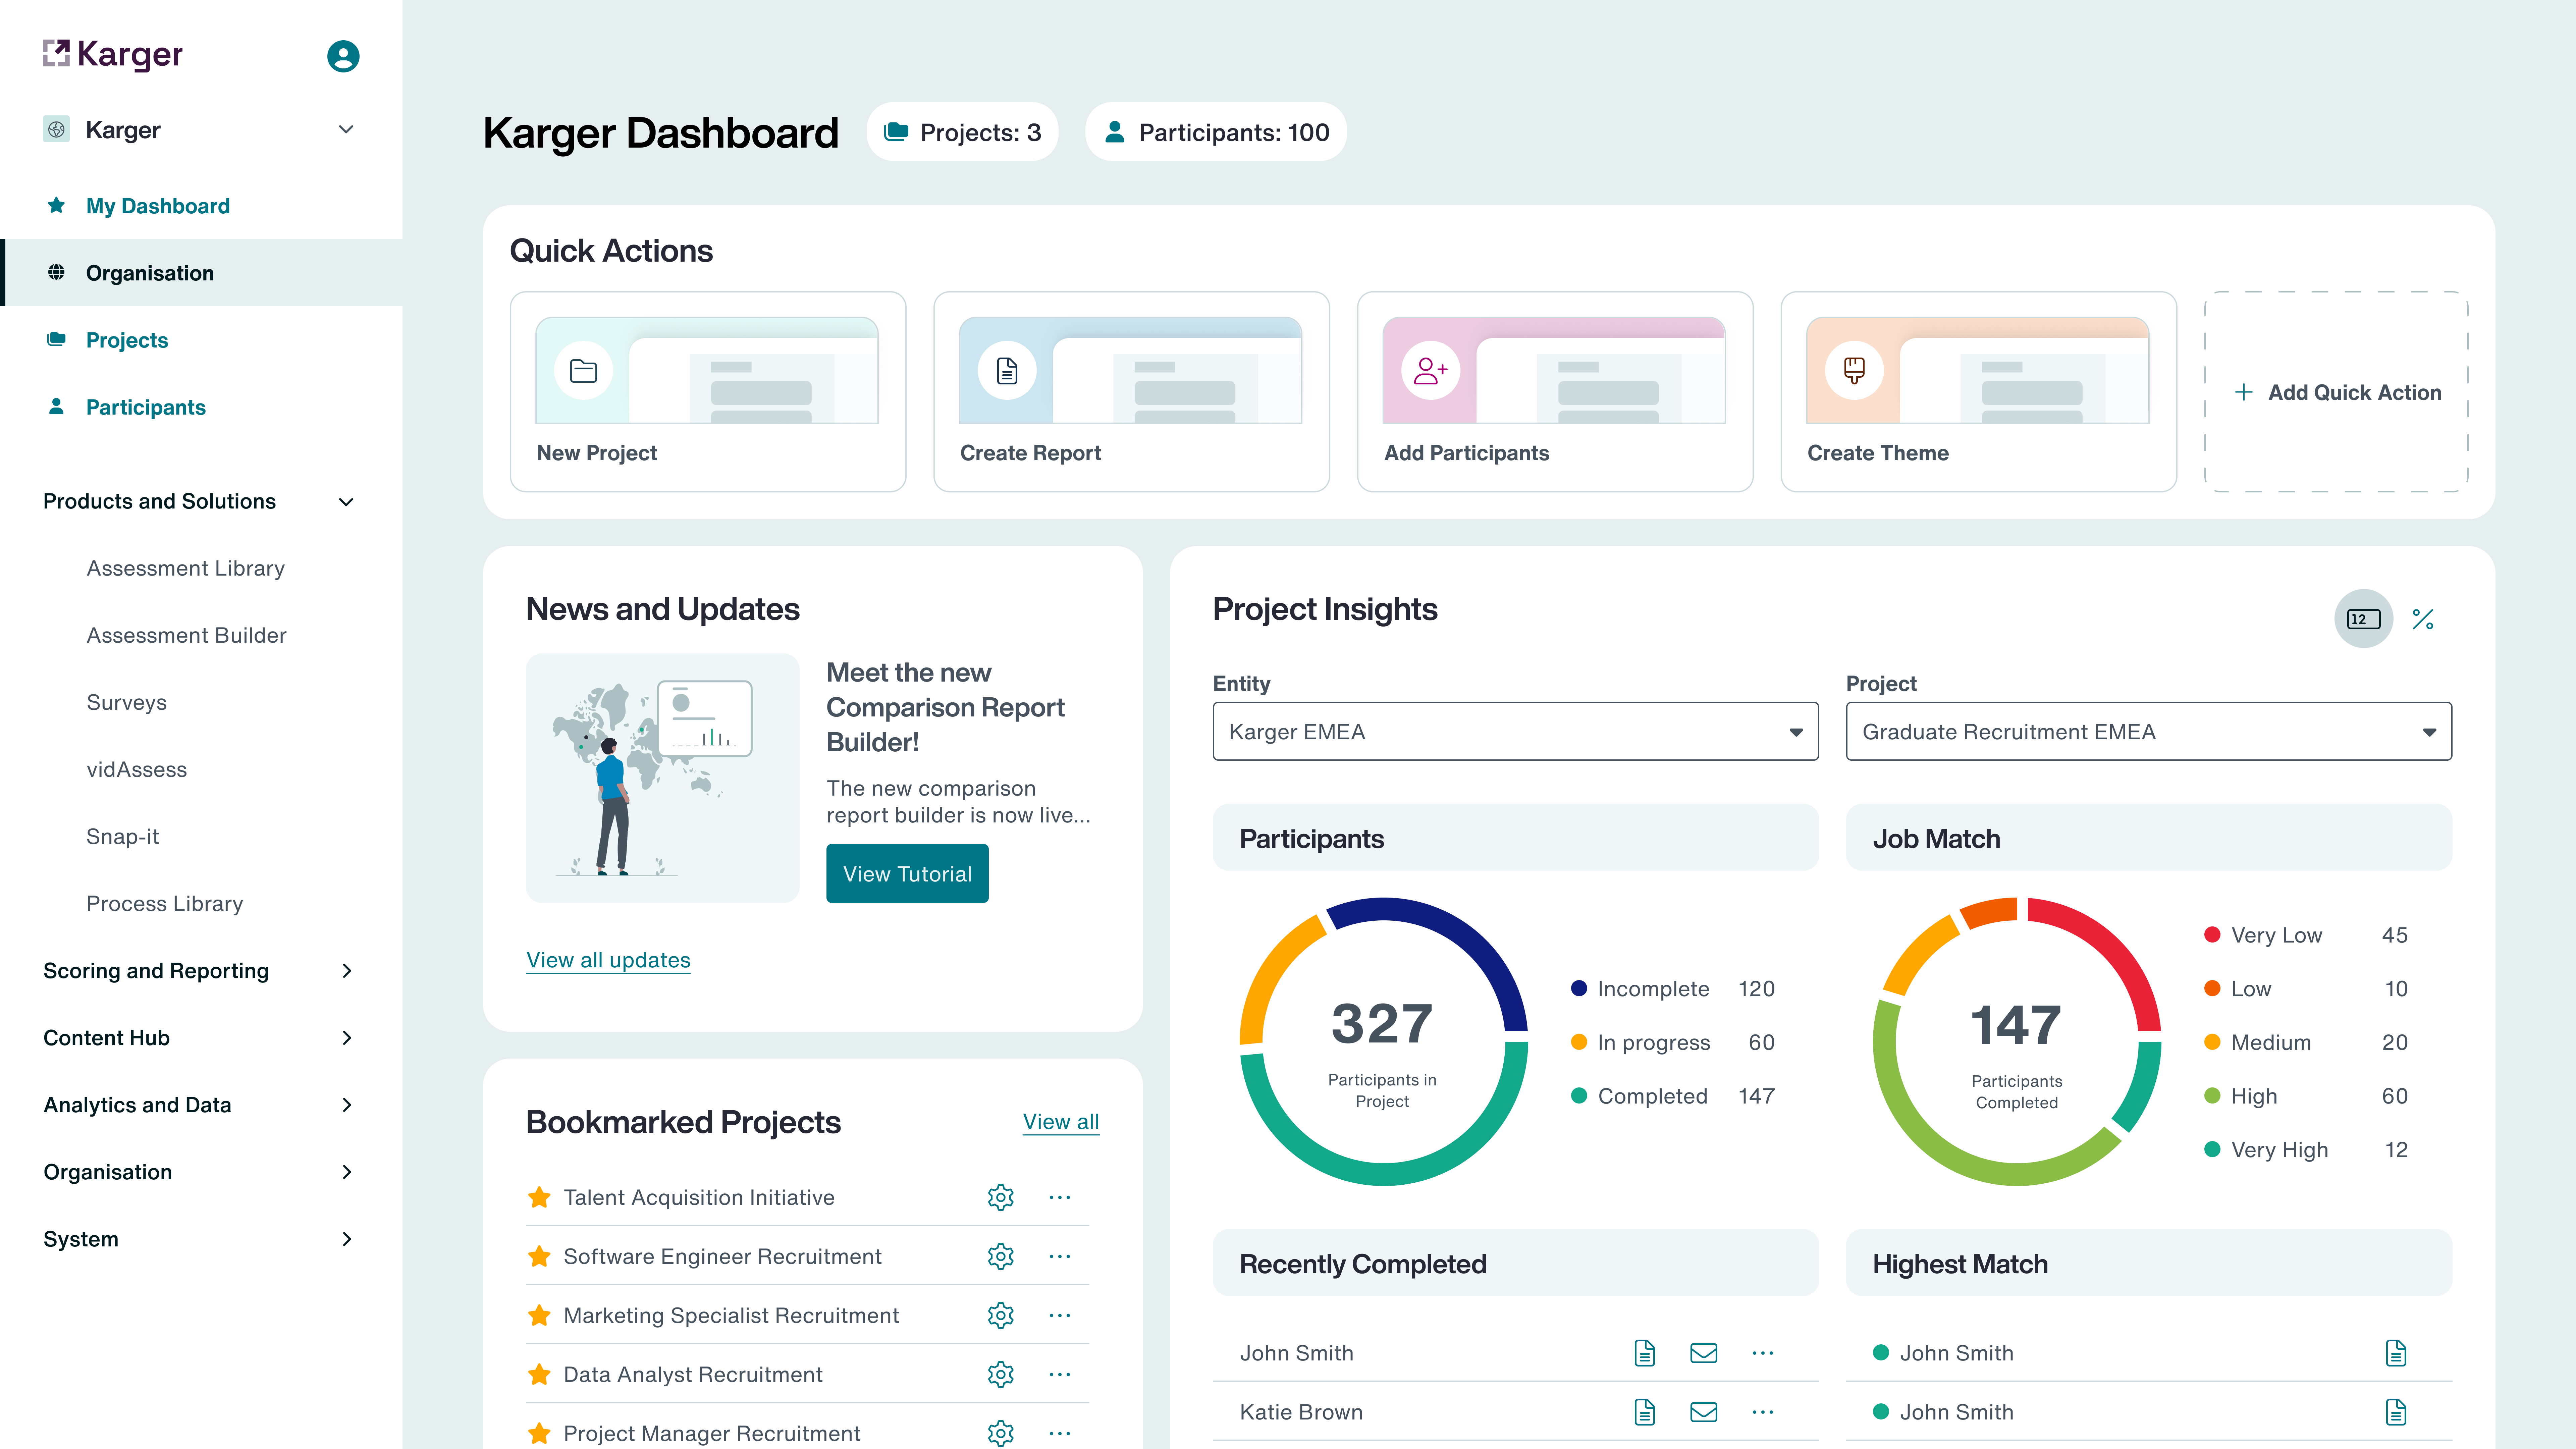Click the Create Theme paintbrush icon

pyautogui.click(x=1854, y=371)
